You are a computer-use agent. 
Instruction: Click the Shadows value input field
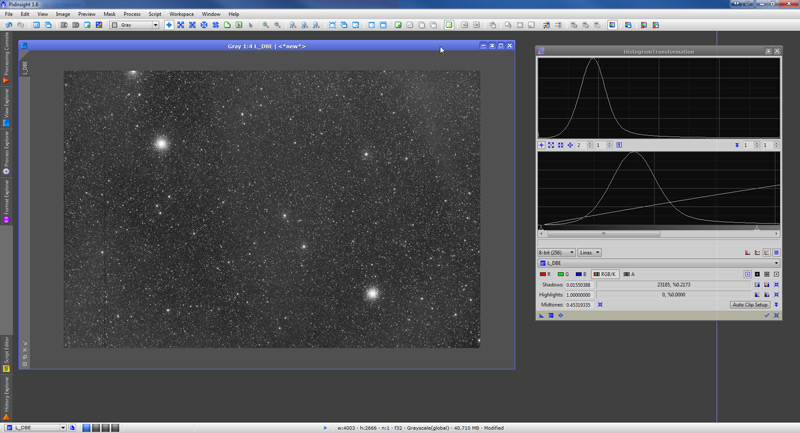click(581, 285)
